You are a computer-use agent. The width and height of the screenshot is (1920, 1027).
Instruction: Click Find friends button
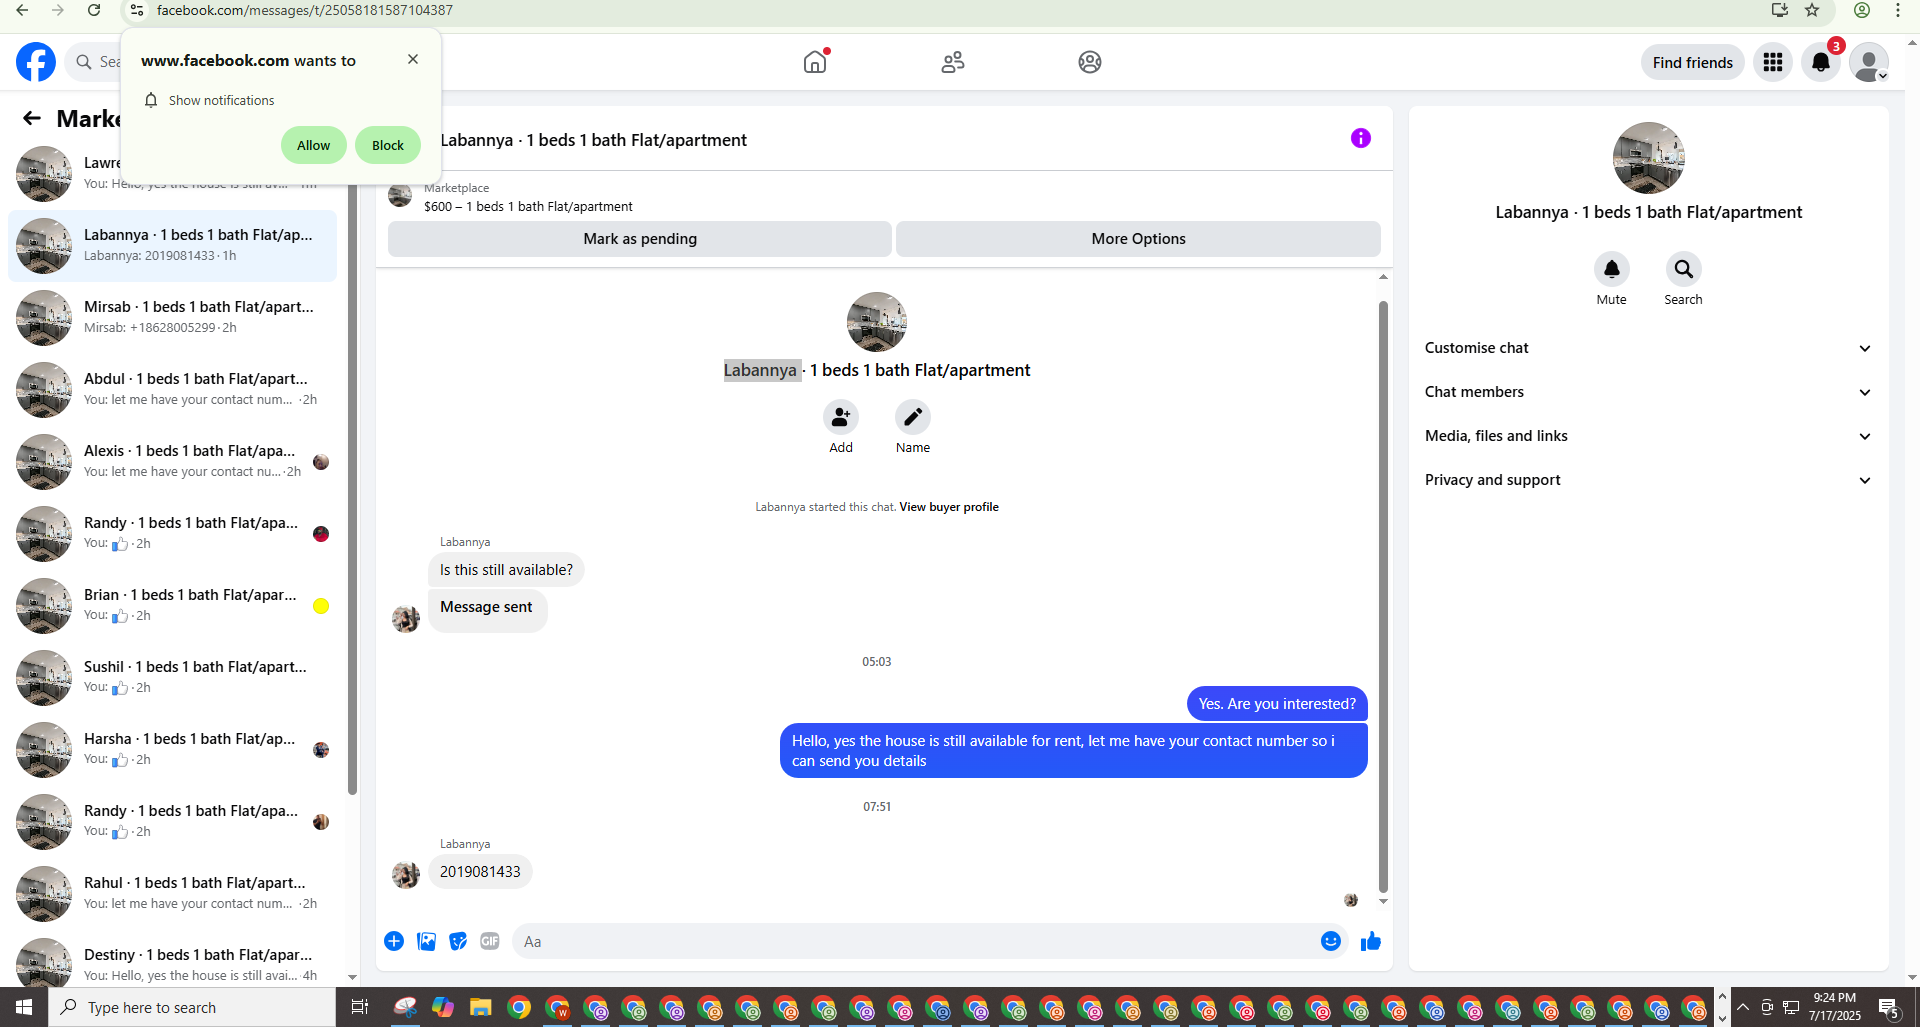[1693, 62]
